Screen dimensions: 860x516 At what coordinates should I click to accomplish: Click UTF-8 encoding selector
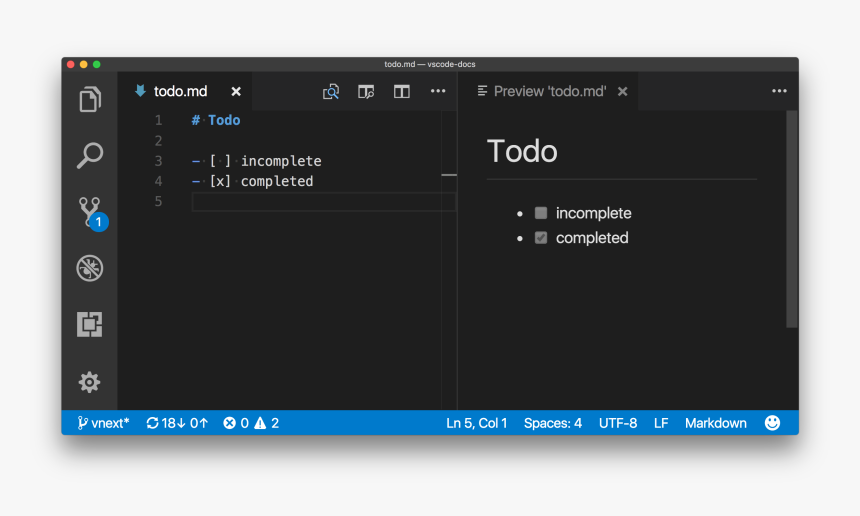pyautogui.click(x=618, y=423)
